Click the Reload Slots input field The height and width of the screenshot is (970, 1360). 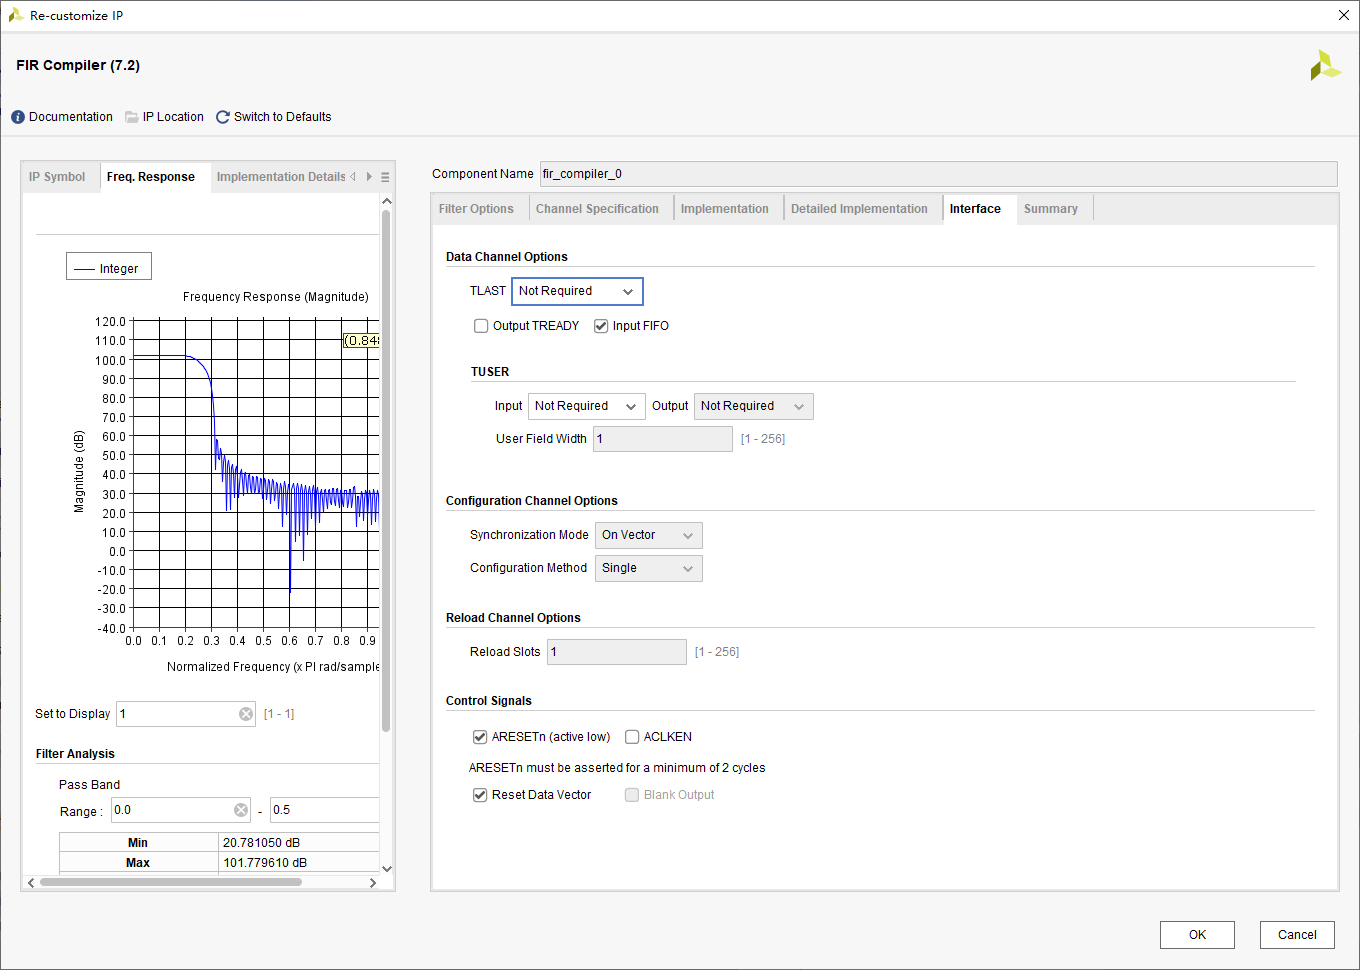click(x=617, y=652)
